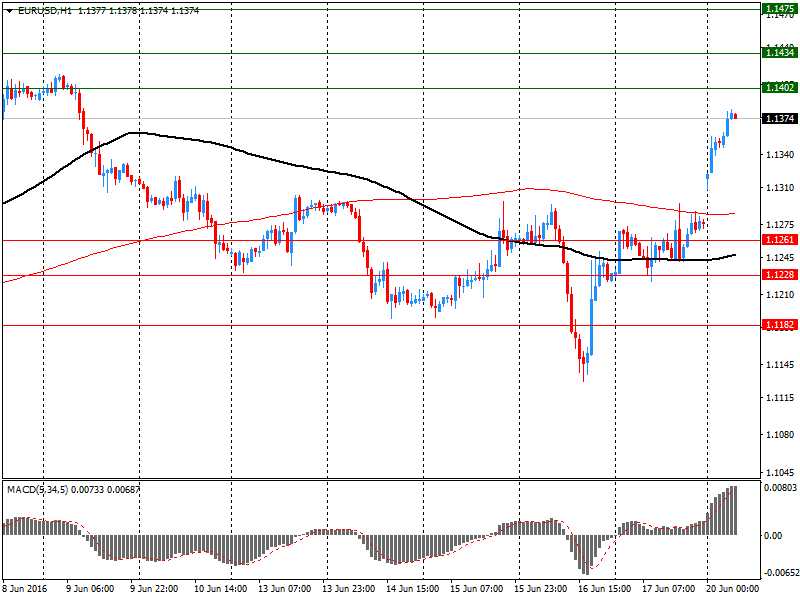The width and height of the screenshot is (800, 600).
Task: Click the 13 Jun 07:00 time label
Action: (284, 589)
